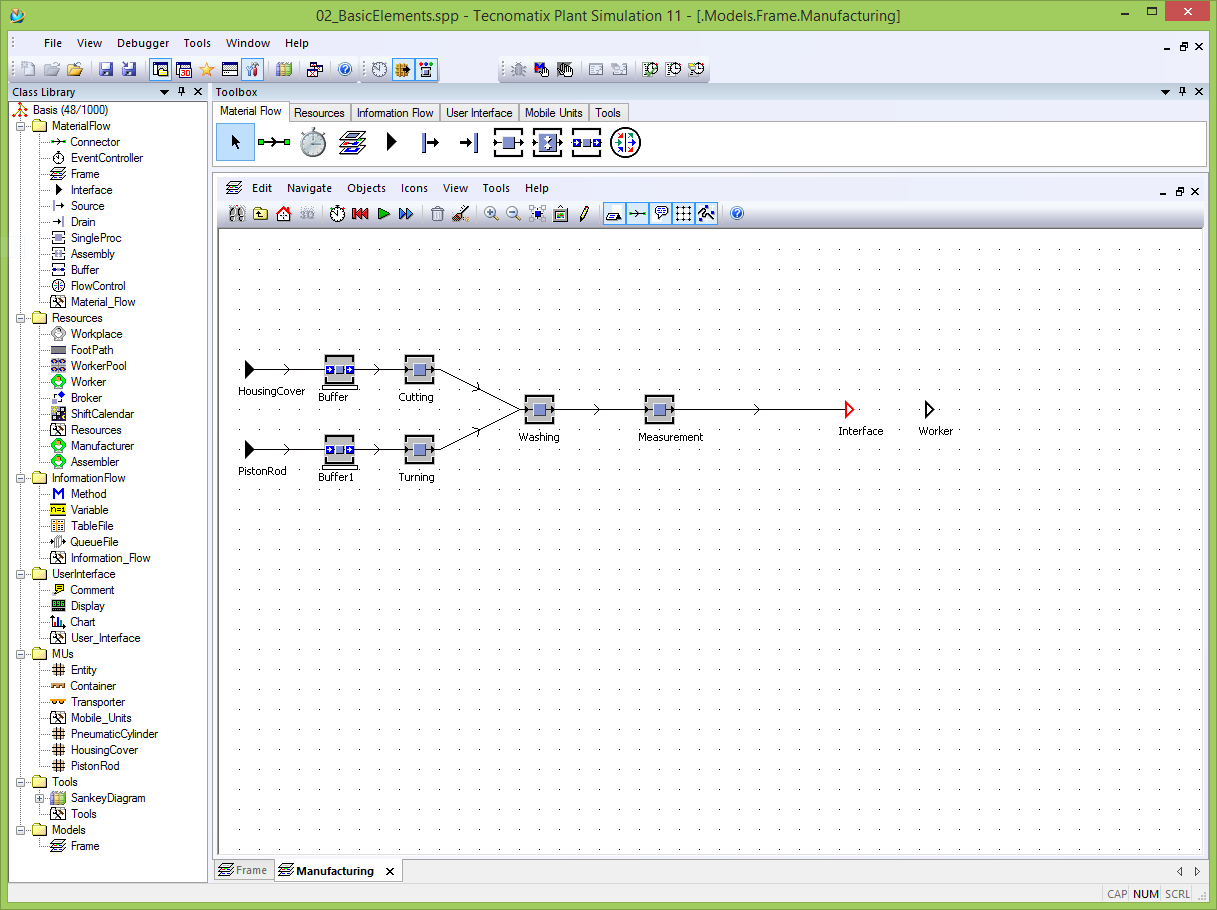
Task: Collapse the InformationFlow folder
Action: coord(21,478)
